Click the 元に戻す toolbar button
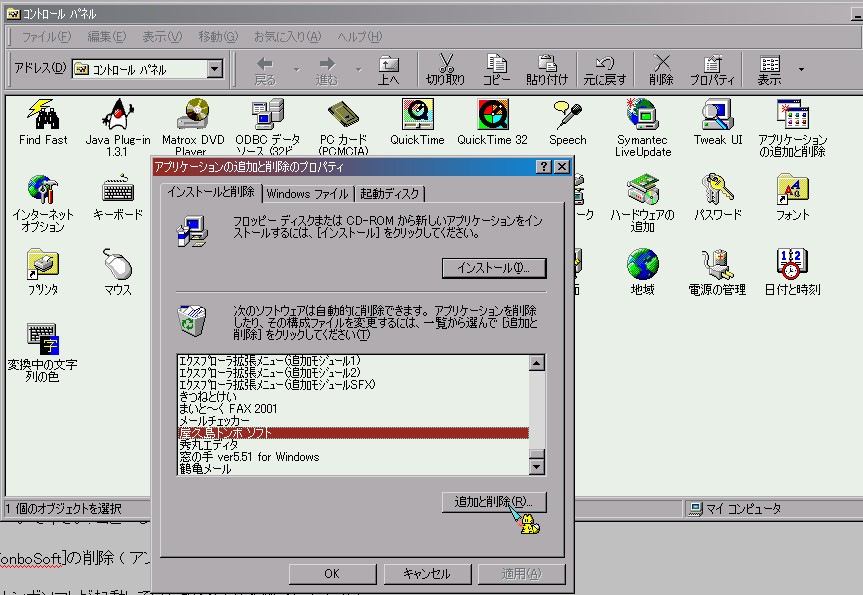The image size is (863, 595). pos(605,69)
